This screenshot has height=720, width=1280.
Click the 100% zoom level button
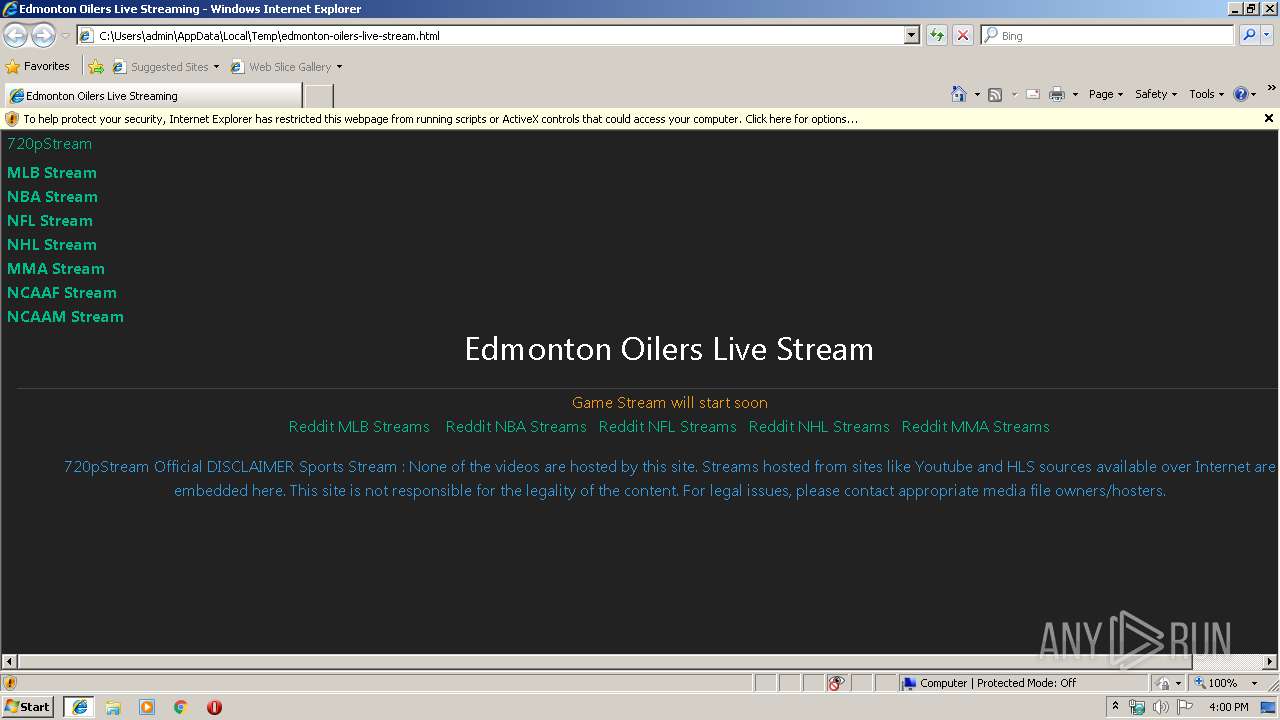(1215, 683)
